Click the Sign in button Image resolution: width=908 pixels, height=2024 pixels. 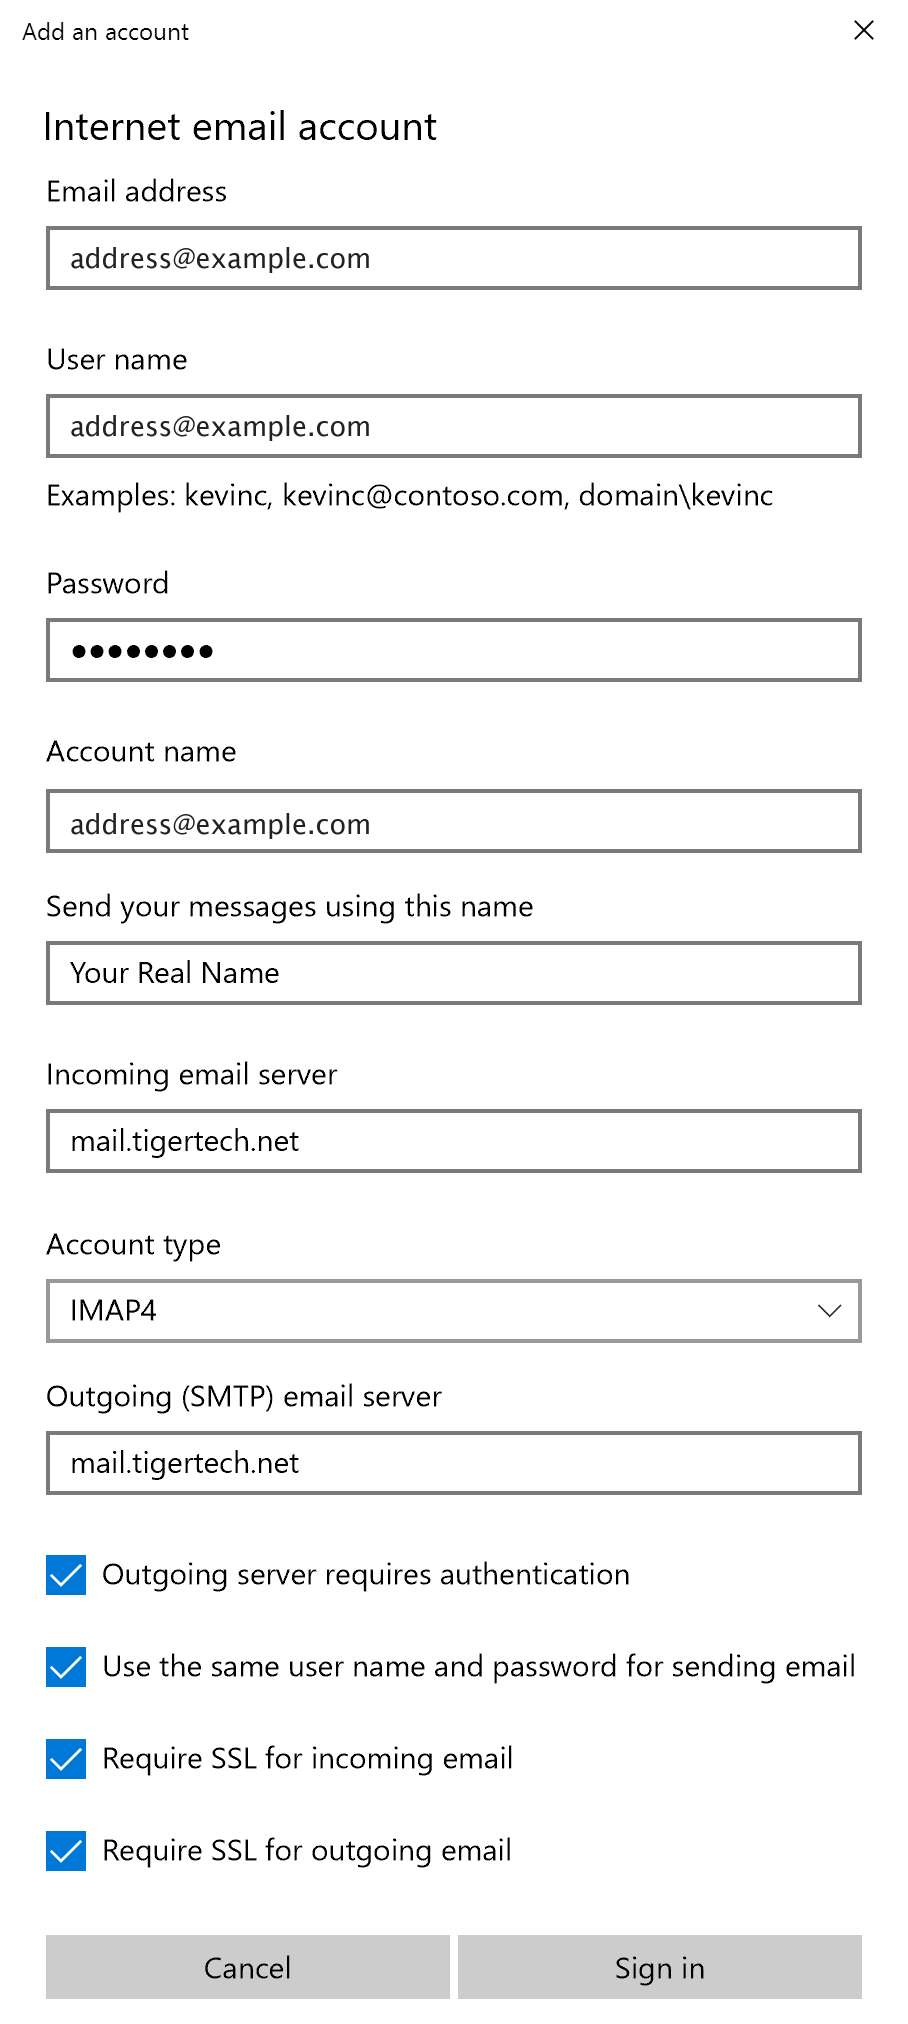coord(659,1967)
